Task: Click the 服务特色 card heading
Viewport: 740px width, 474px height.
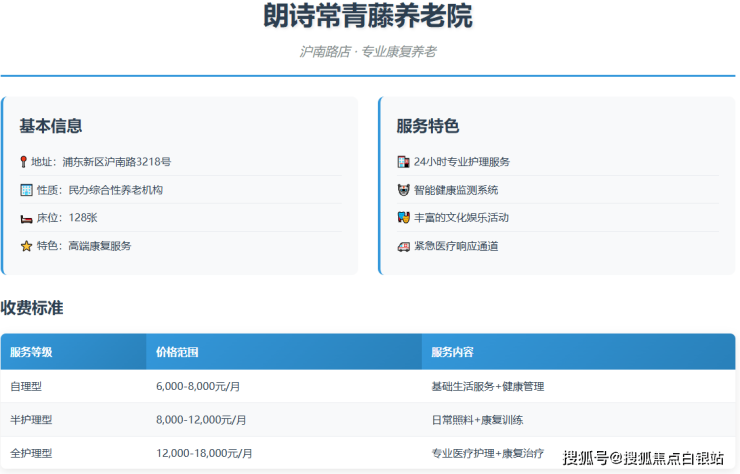Action: (427, 126)
